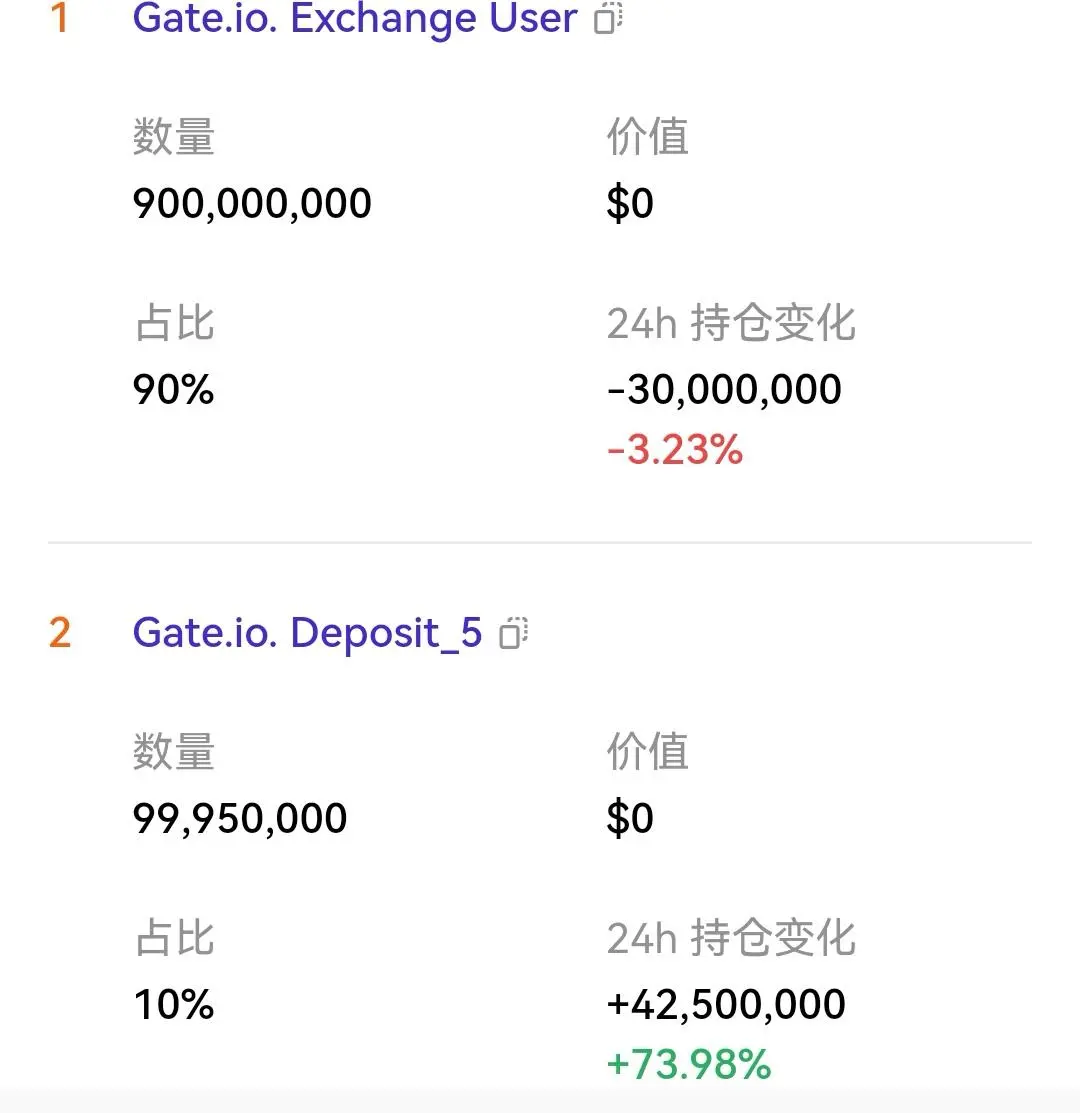
Task: Click the $0 value of Deposit_5
Action: [630, 818]
